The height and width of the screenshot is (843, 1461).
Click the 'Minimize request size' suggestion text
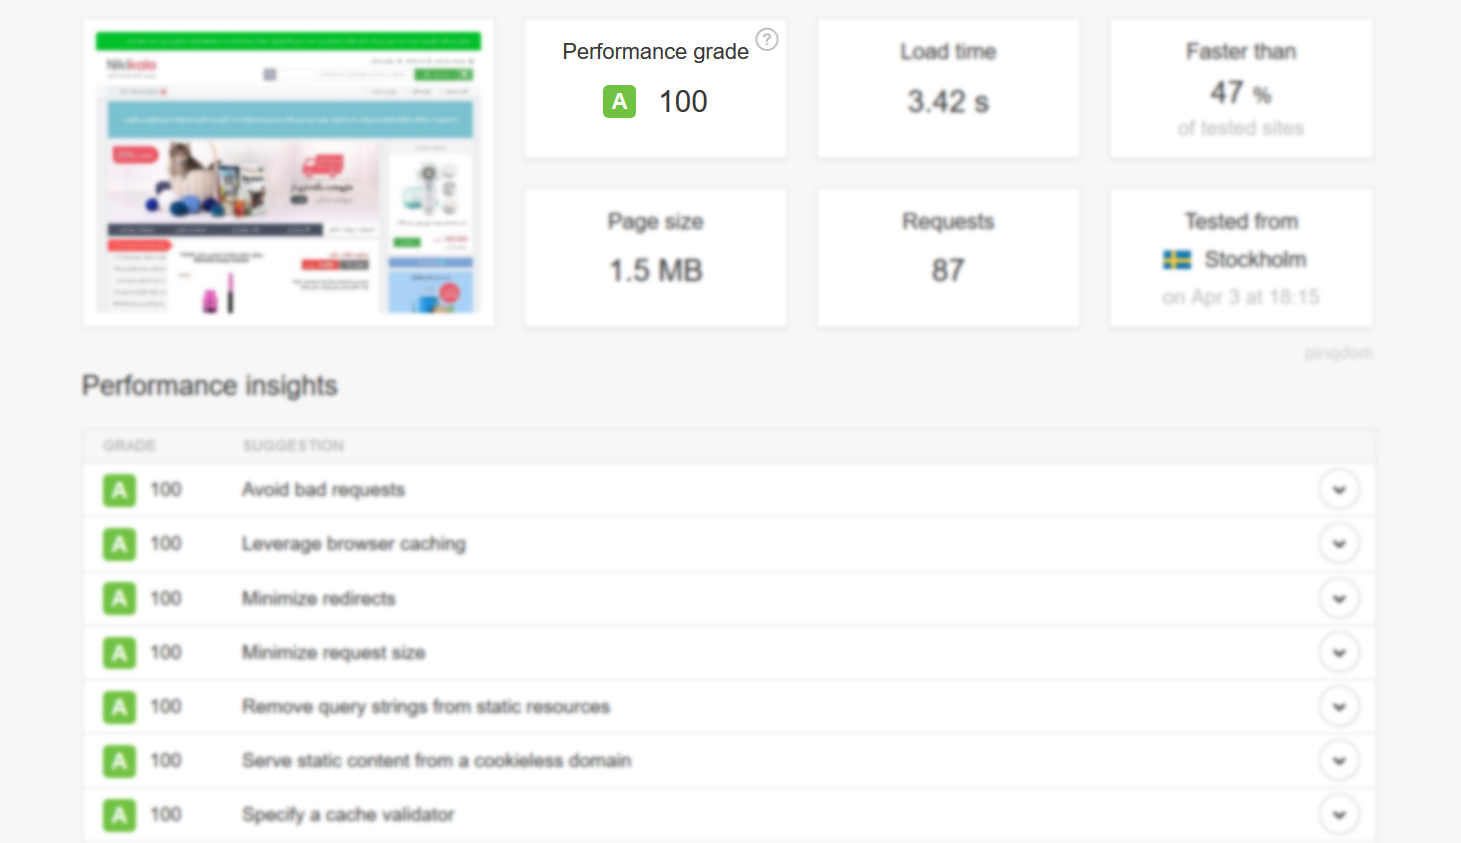334,653
